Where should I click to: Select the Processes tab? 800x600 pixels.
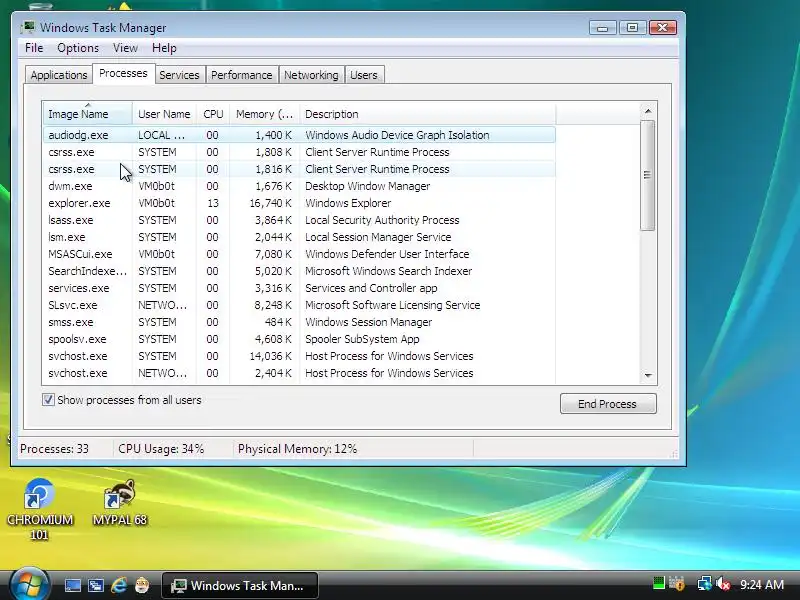[123, 73]
